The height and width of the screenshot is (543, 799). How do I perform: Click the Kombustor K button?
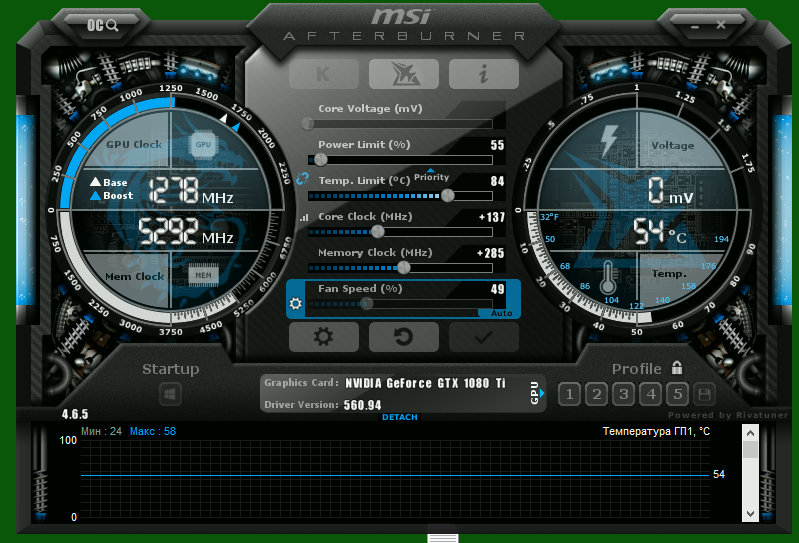pyautogui.click(x=324, y=74)
